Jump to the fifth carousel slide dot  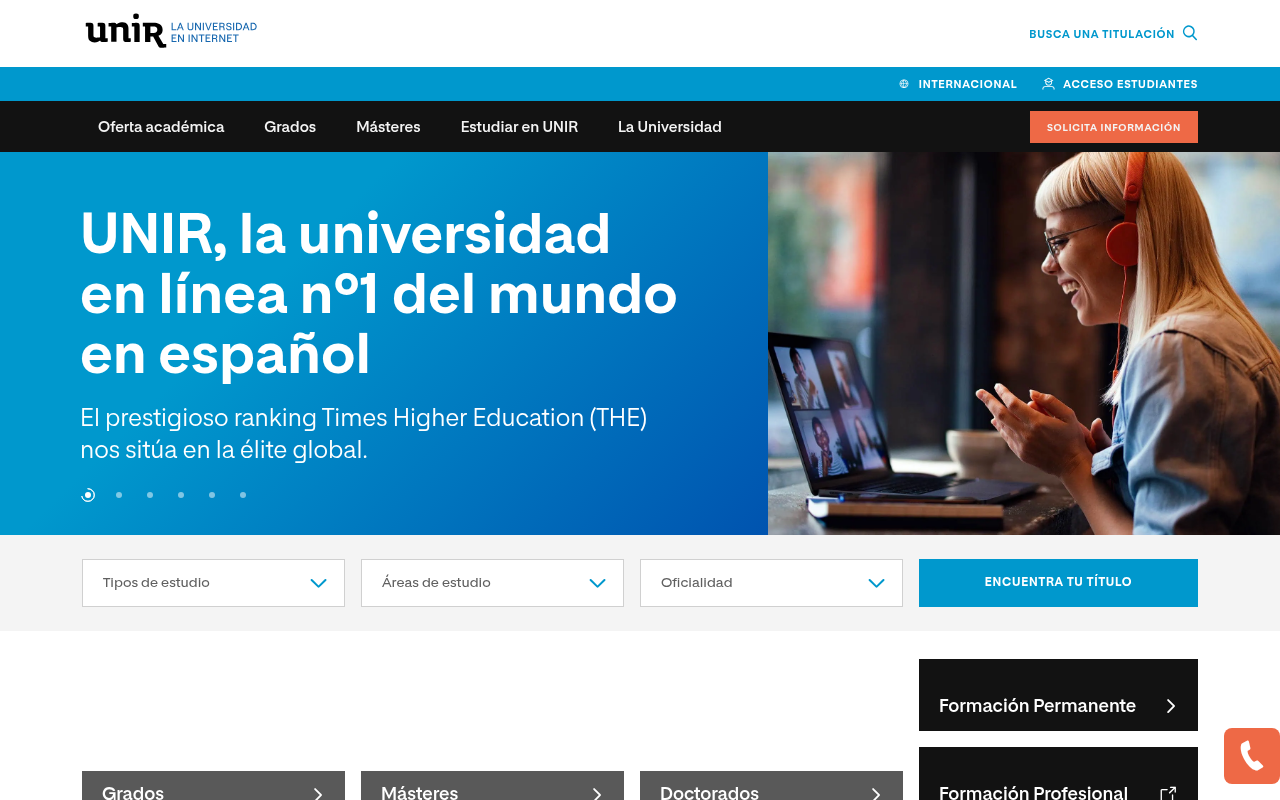(x=212, y=495)
